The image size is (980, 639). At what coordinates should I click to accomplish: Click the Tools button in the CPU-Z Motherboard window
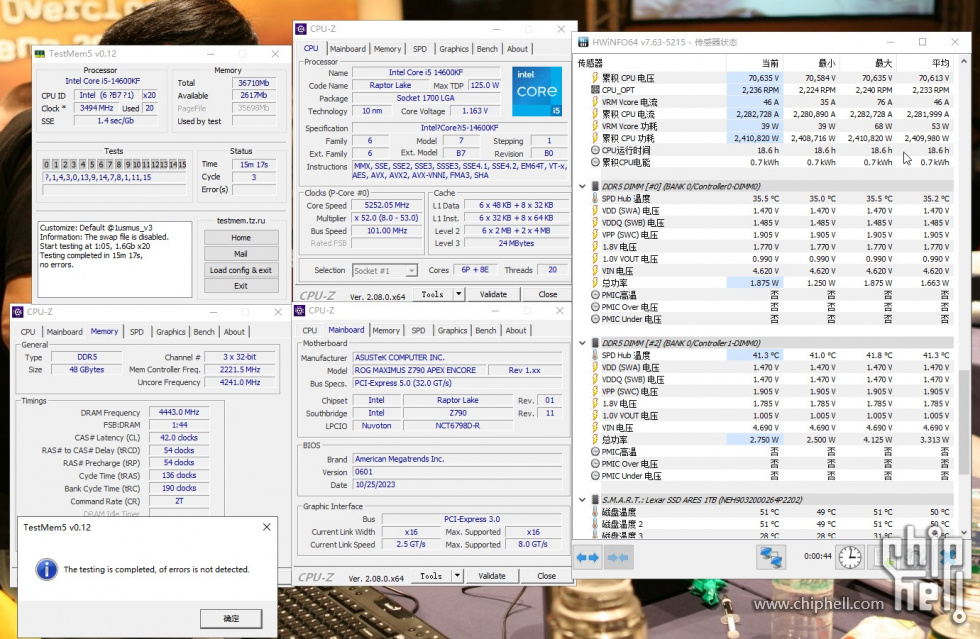click(x=431, y=575)
